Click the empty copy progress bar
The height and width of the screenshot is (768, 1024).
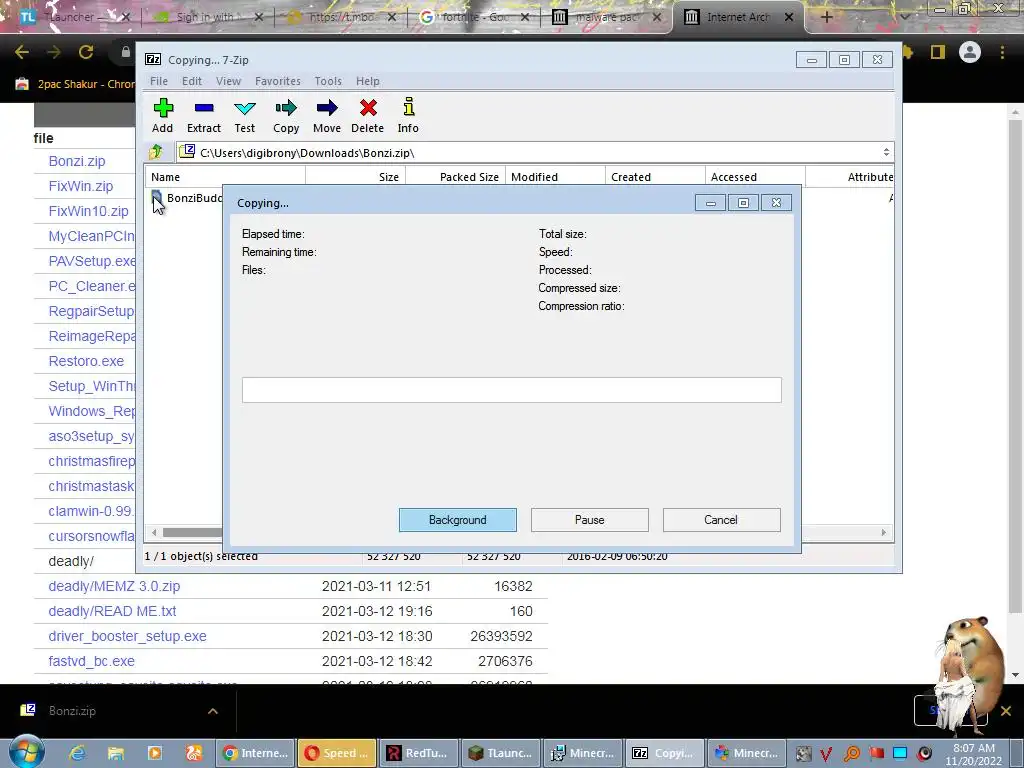tap(511, 390)
